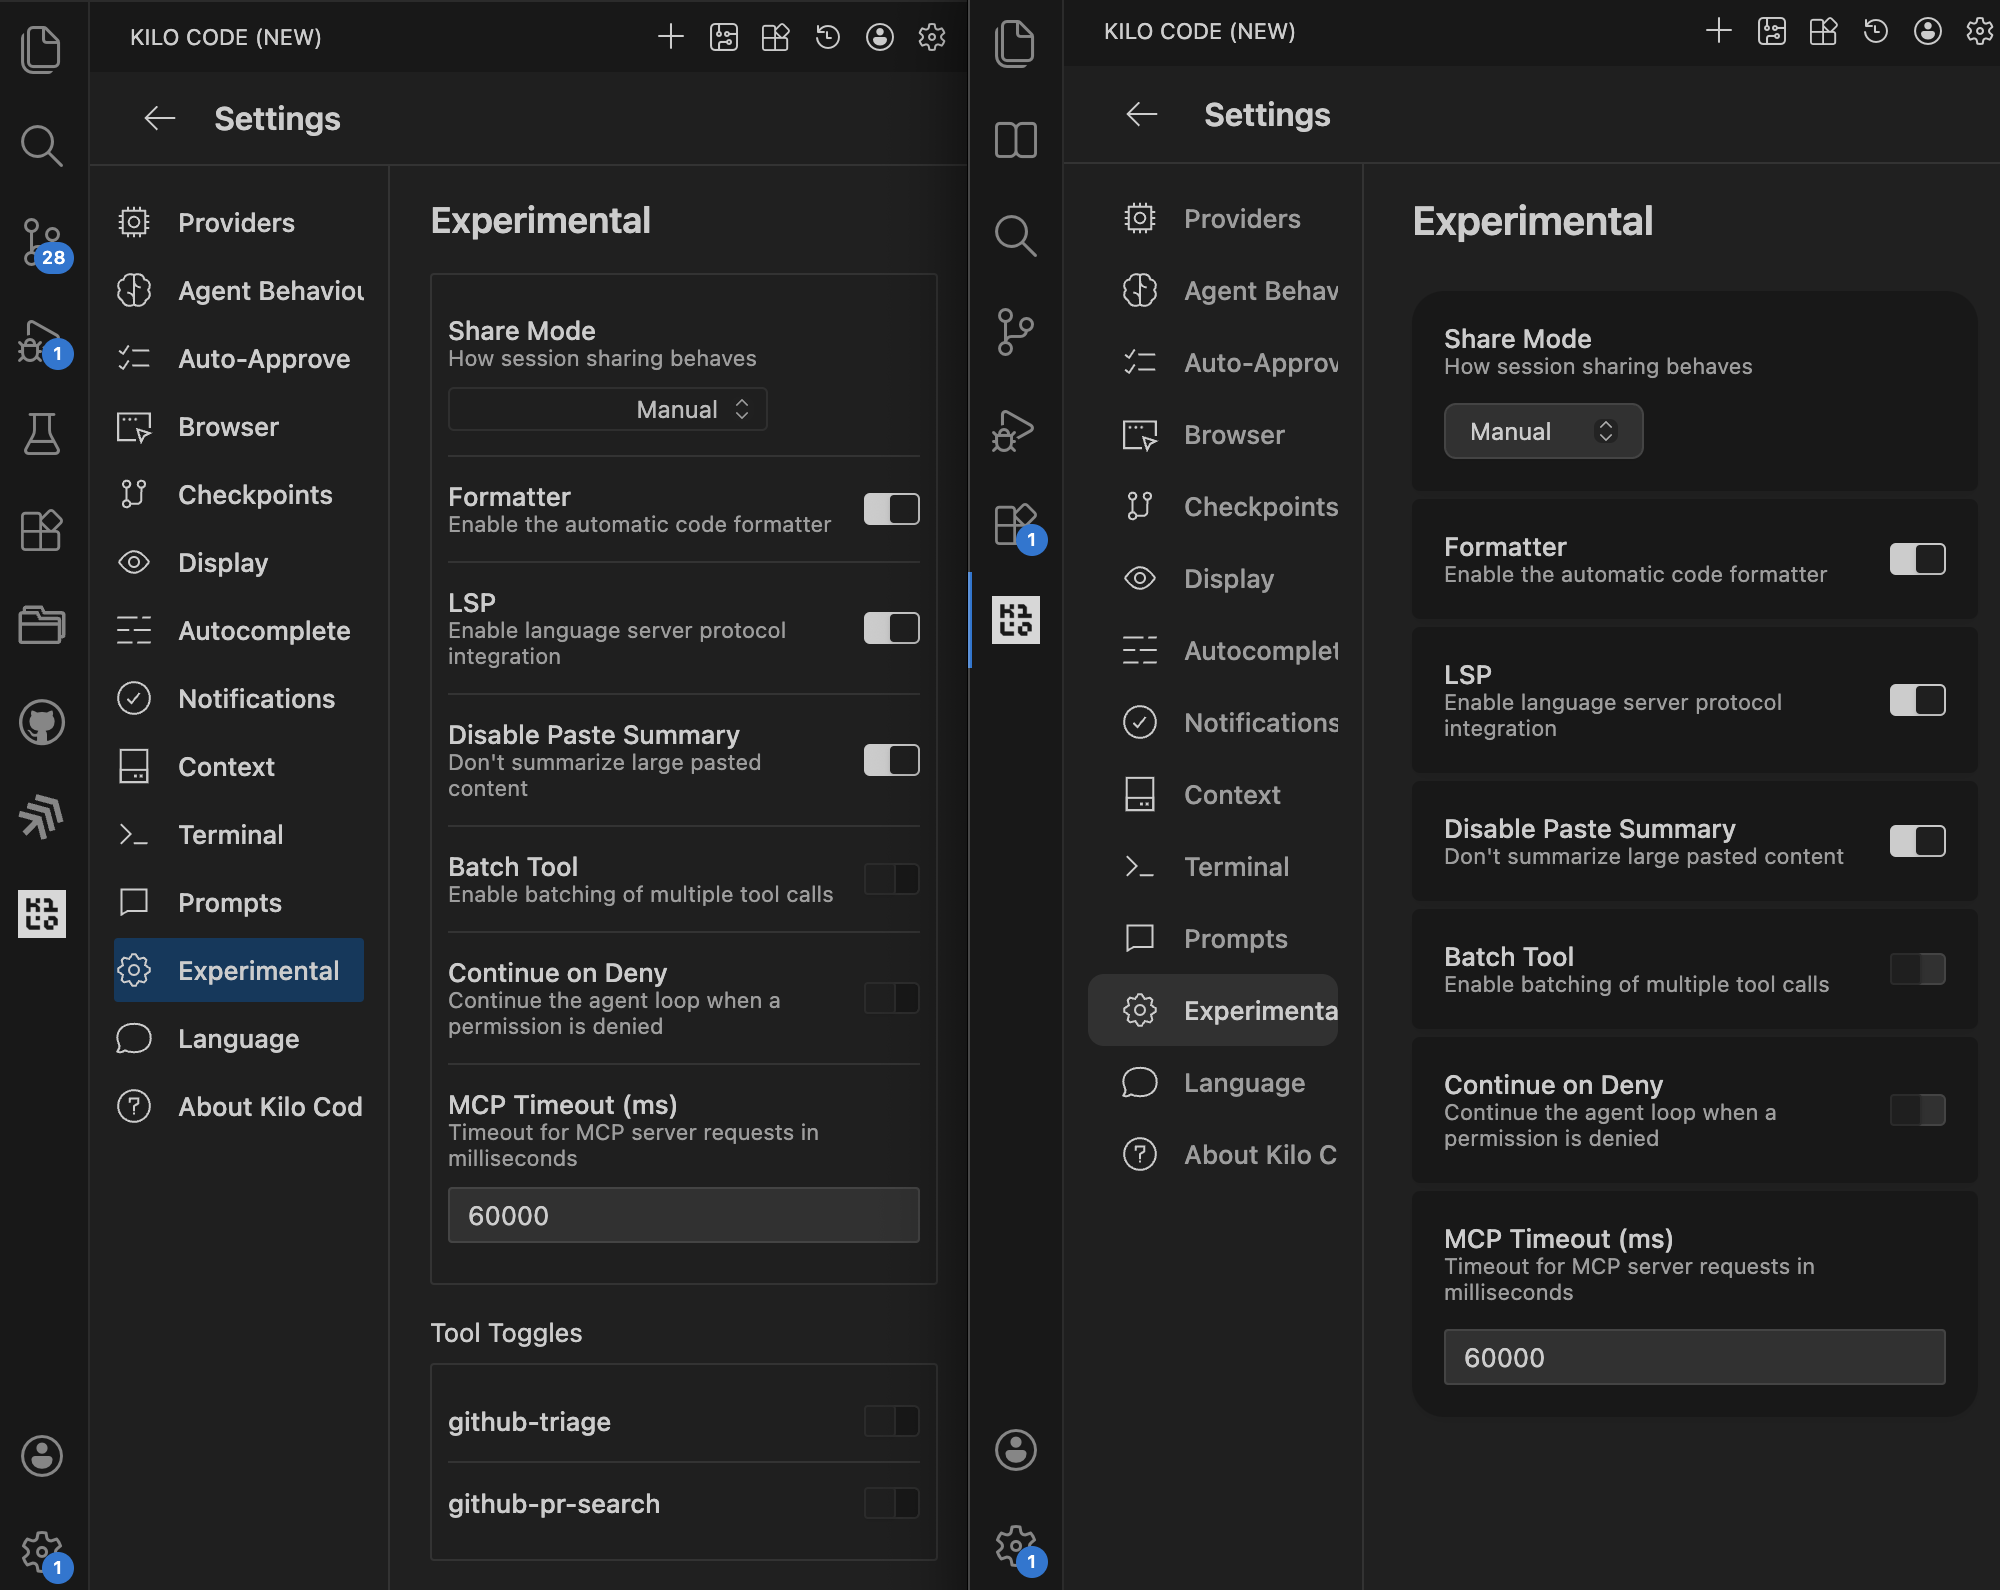
Task: Open gear settings icon in right panel header
Action: 1979,32
